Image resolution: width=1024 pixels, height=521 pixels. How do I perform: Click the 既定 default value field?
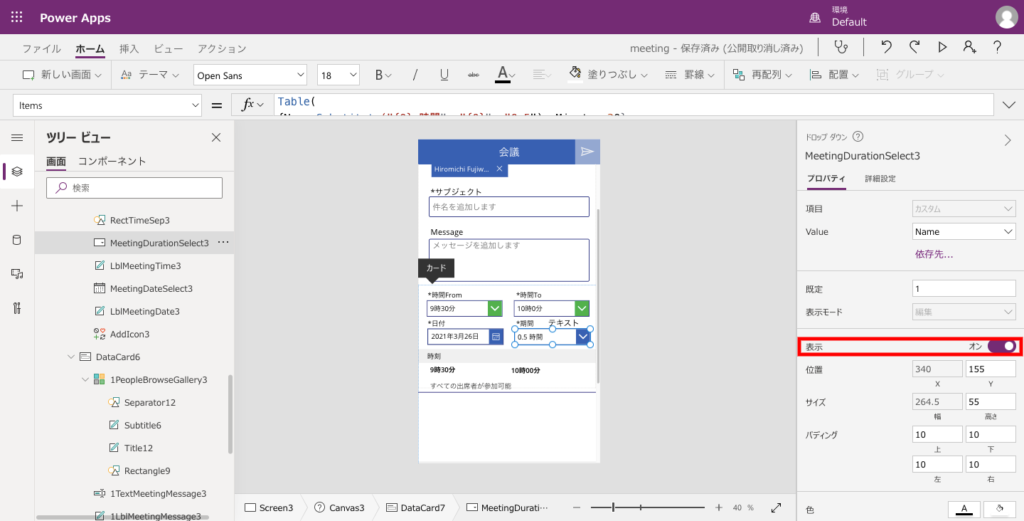[963, 289]
